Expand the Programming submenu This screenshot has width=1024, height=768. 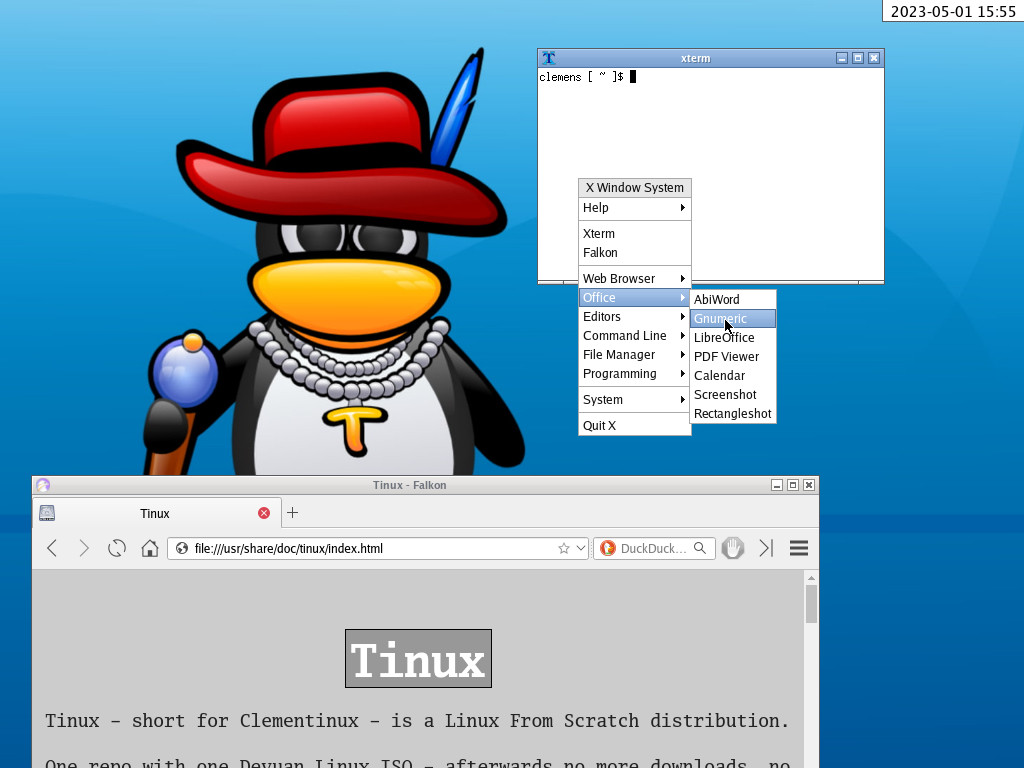pos(634,374)
